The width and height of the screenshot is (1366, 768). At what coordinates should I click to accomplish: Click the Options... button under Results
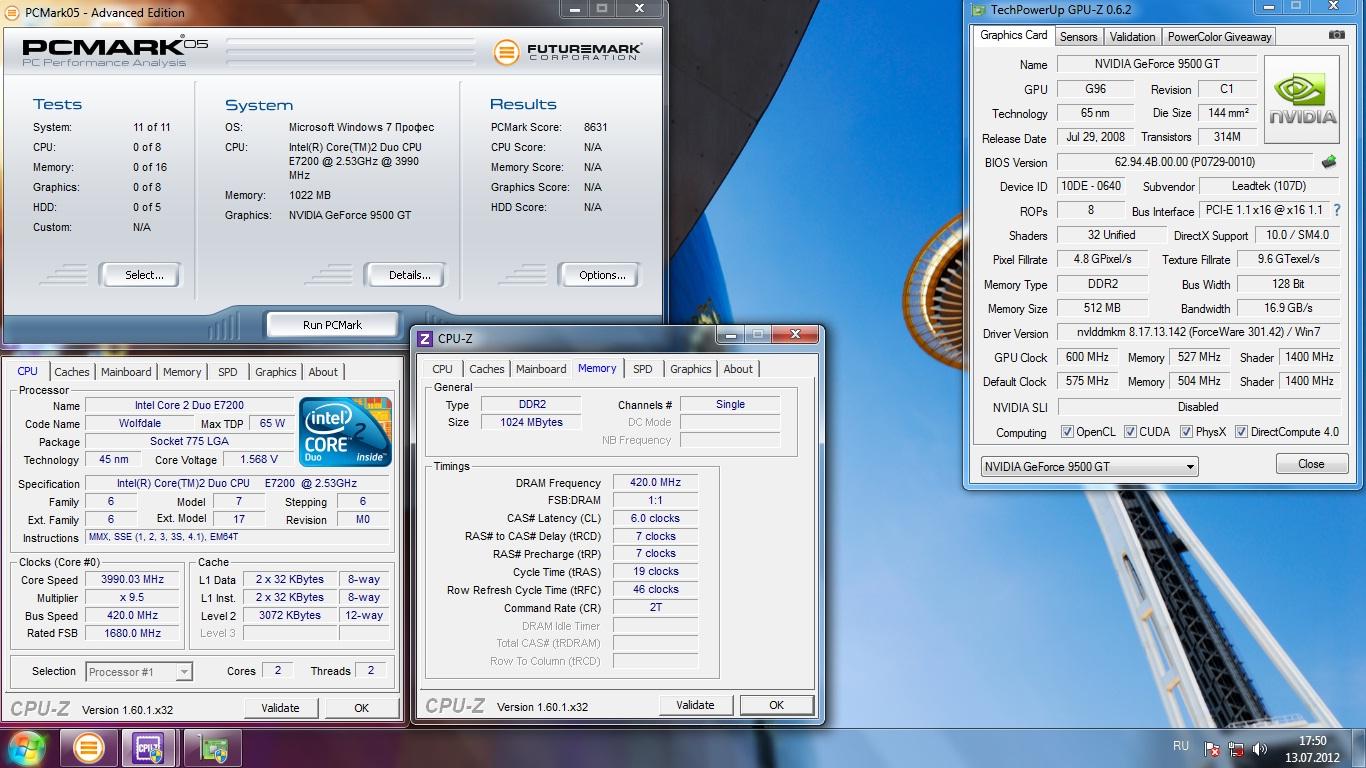click(602, 275)
